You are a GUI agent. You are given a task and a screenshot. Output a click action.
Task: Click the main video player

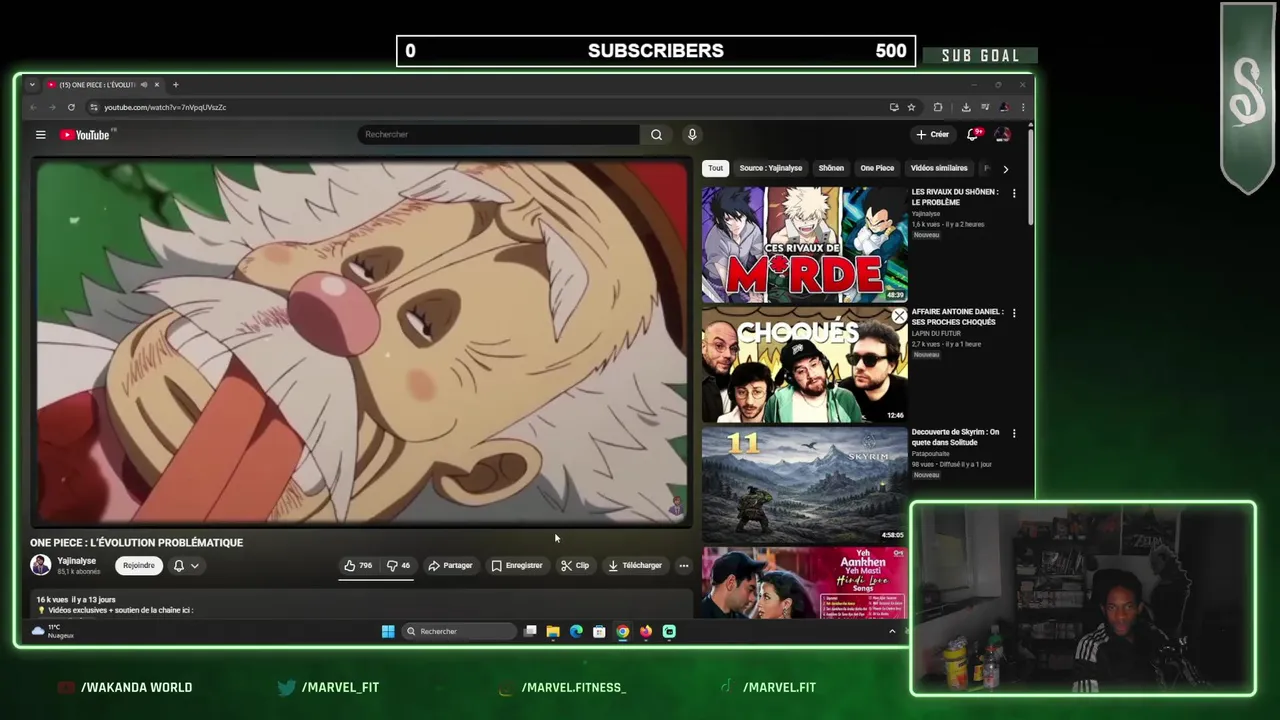tap(360, 342)
